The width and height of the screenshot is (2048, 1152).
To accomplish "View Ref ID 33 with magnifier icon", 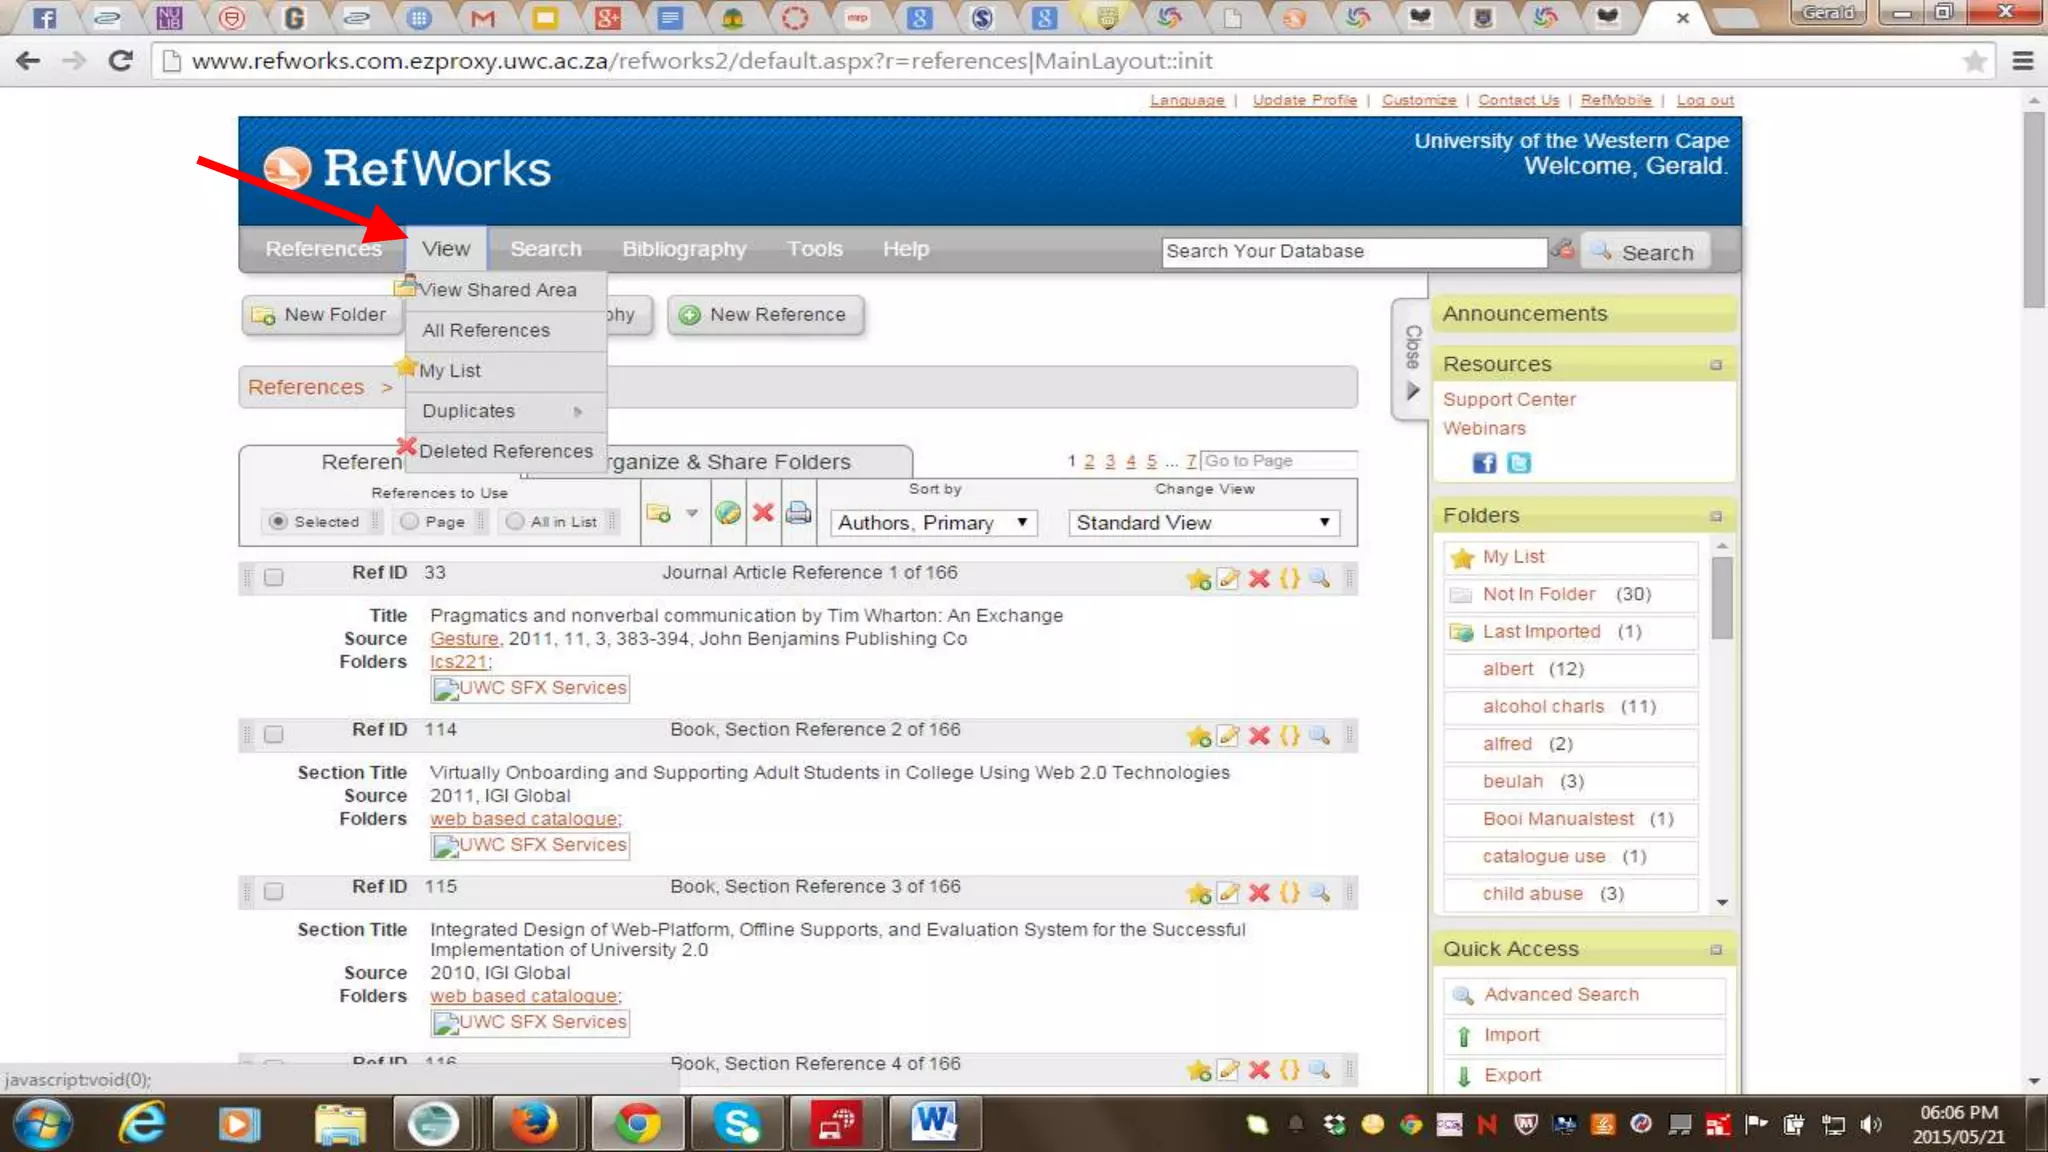I will [x=1320, y=578].
